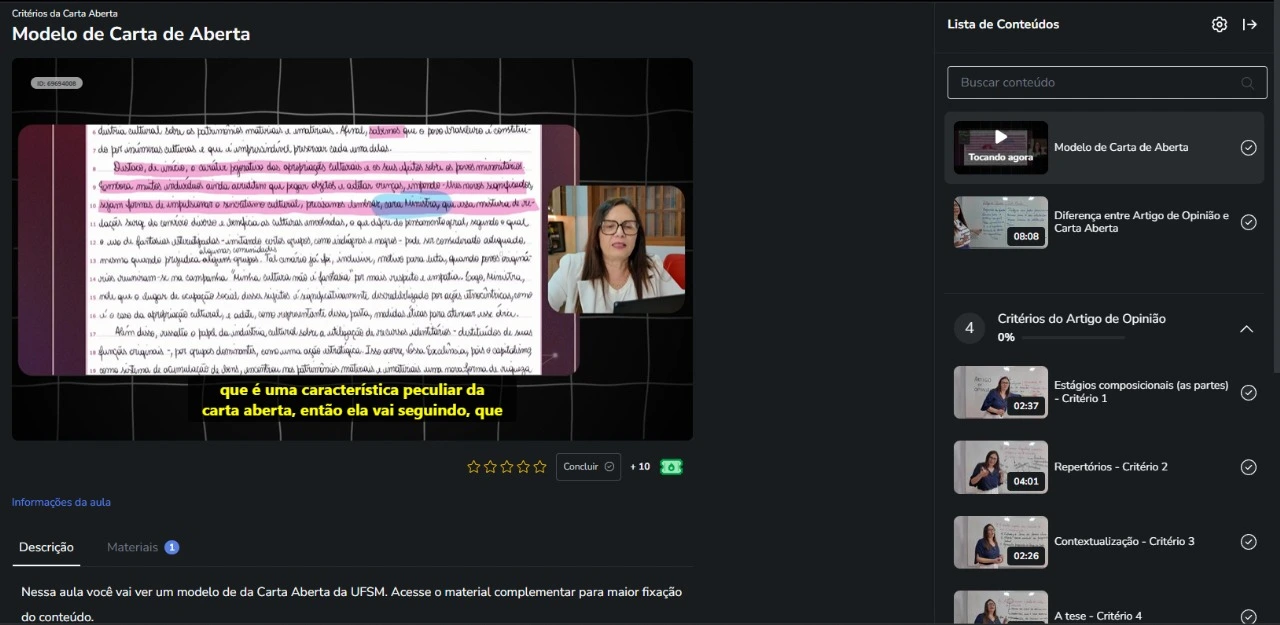Expand Informações da aula details
The width and height of the screenshot is (1280, 625).
point(61,502)
